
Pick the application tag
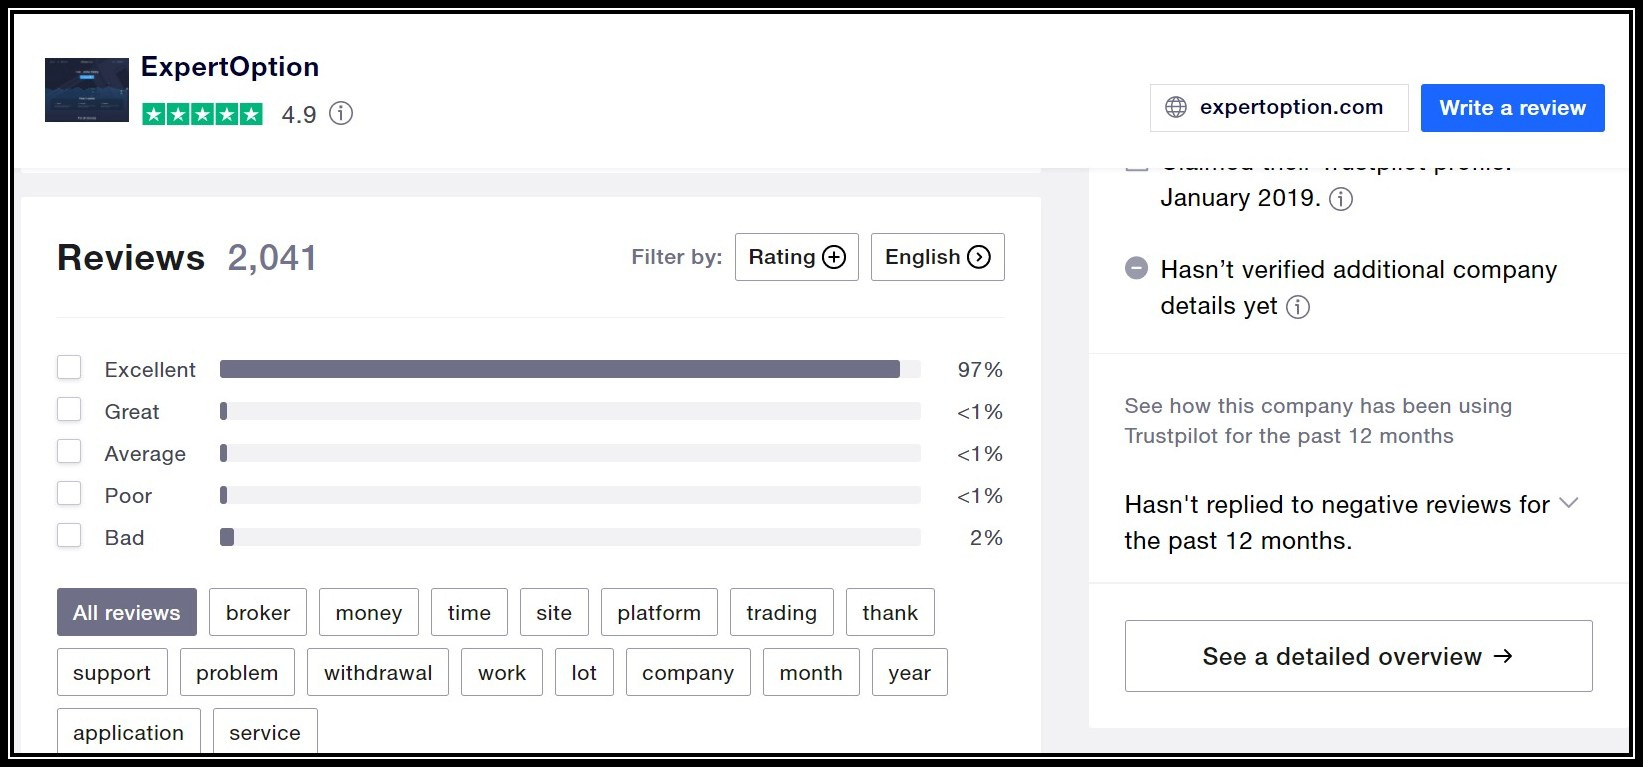tap(129, 731)
